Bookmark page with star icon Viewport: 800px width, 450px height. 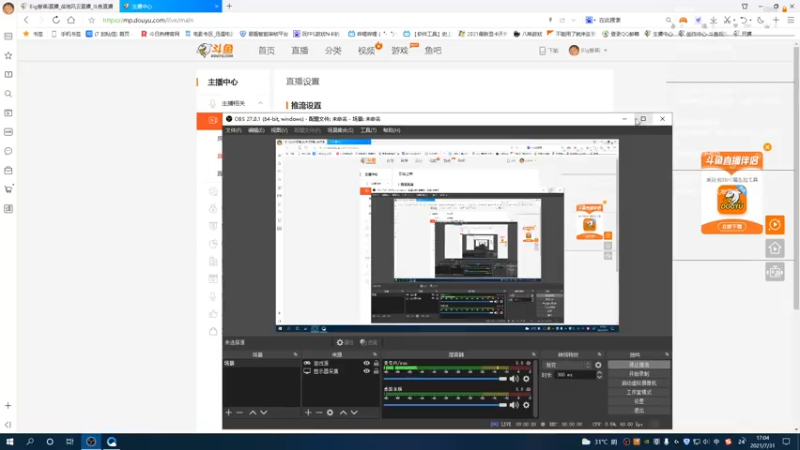tap(91, 20)
